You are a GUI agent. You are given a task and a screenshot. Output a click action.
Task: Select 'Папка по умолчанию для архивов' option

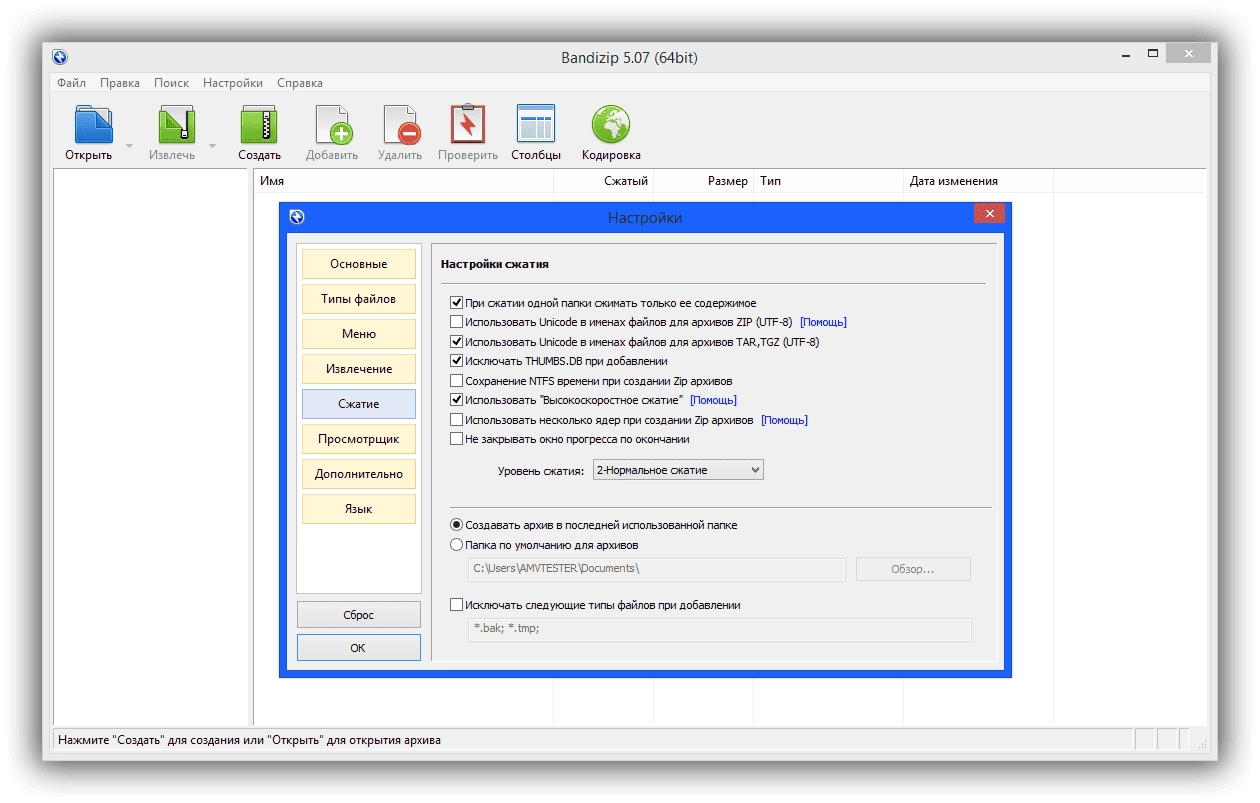(457, 545)
